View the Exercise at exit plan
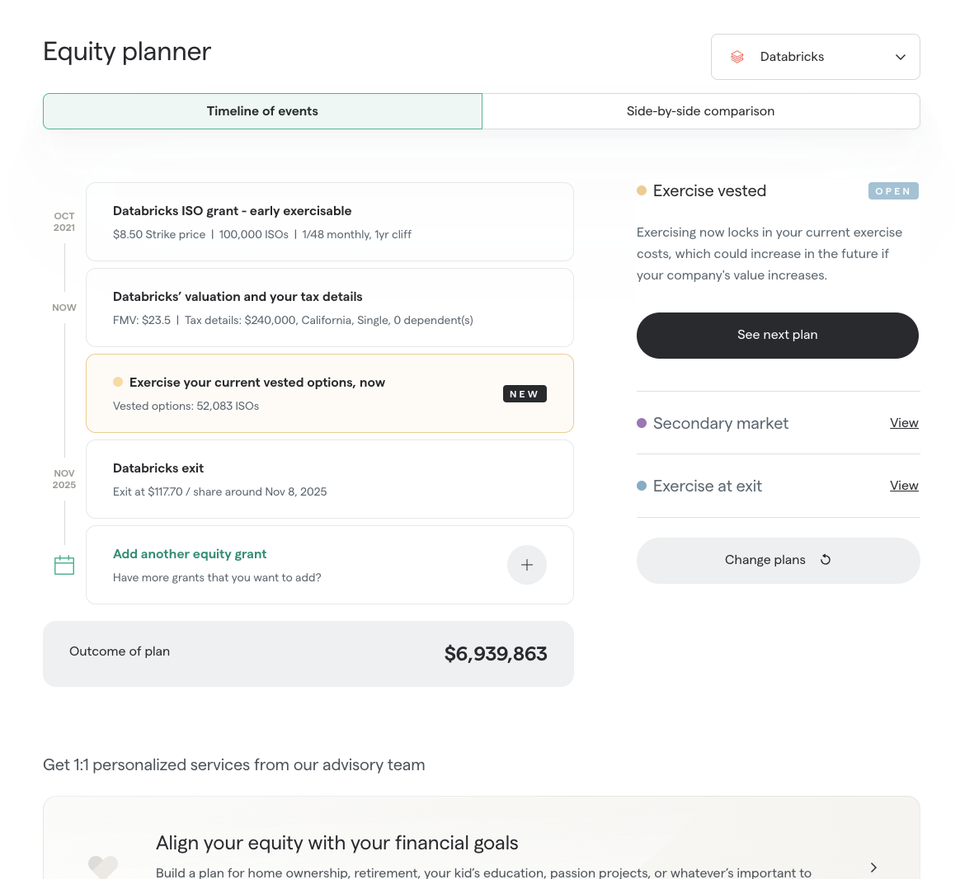960x879 pixels. pos(904,485)
